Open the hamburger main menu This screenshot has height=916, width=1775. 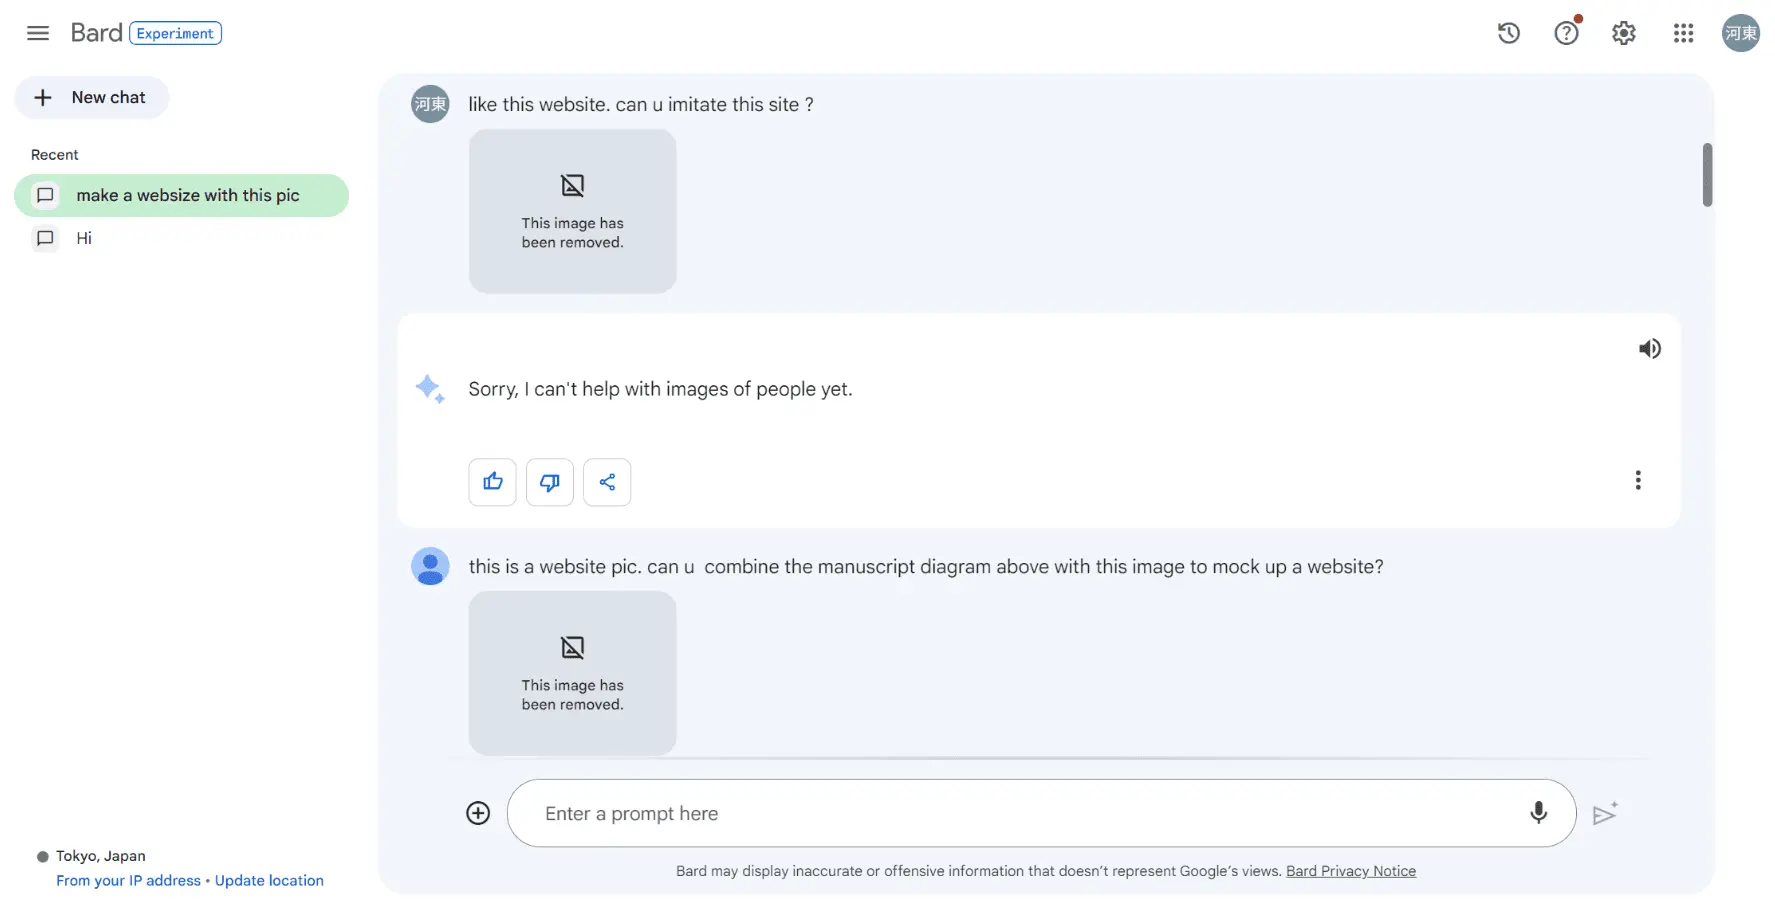(x=38, y=33)
